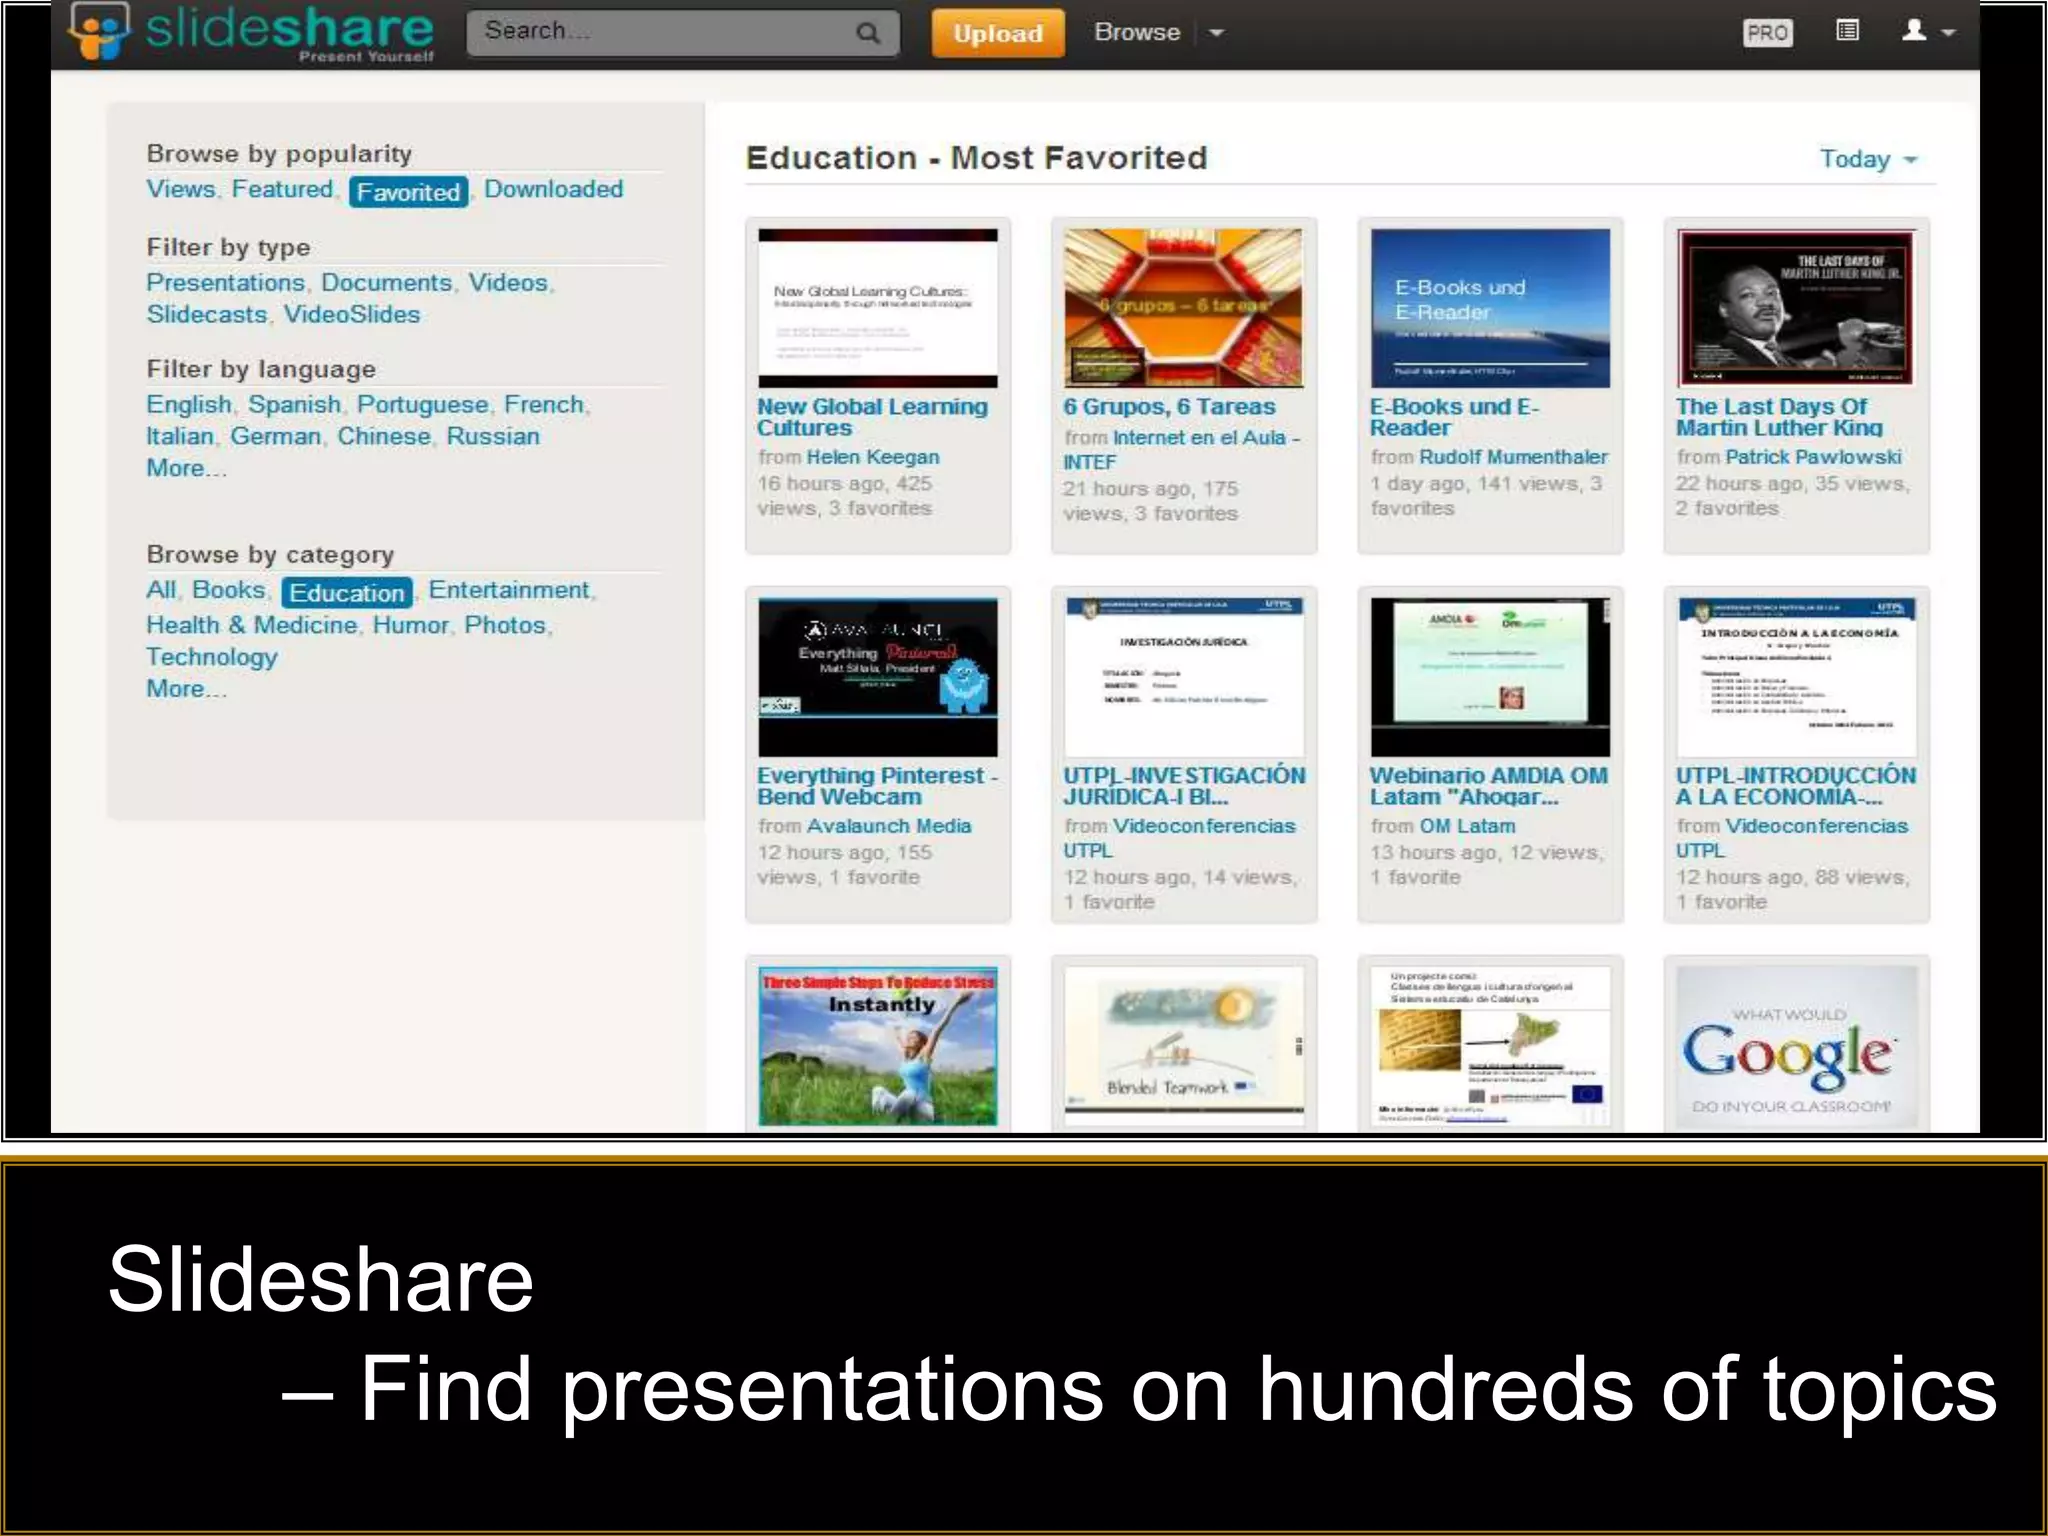
Task: Open the Martin Luther King thumbnail
Action: click(x=1796, y=308)
